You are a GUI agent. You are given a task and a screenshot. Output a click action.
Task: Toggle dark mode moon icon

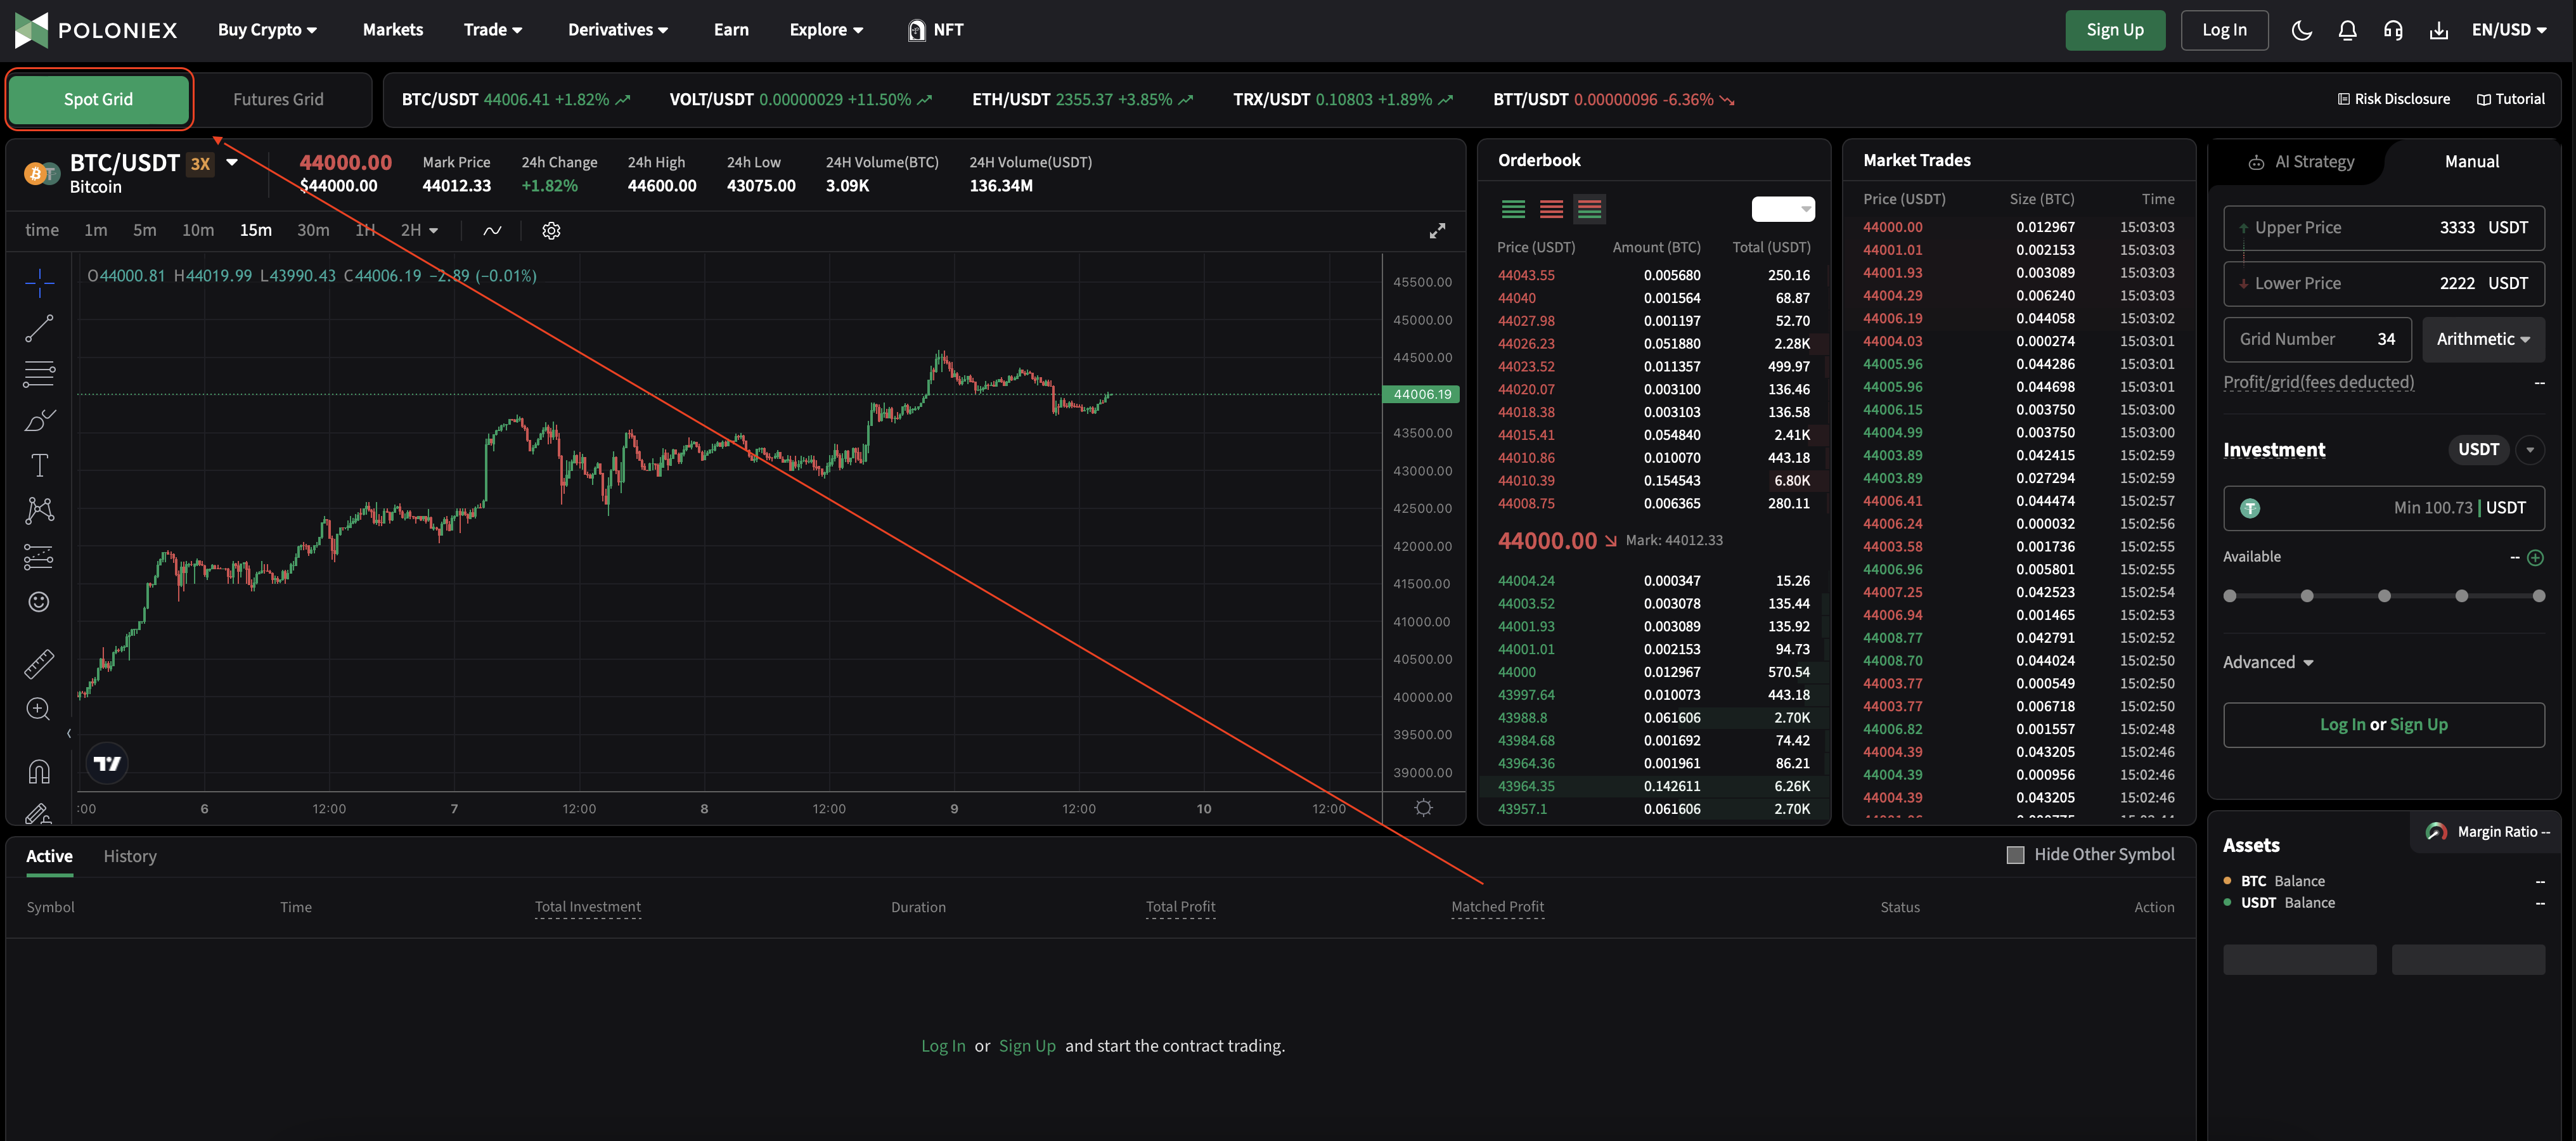click(x=2301, y=30)
